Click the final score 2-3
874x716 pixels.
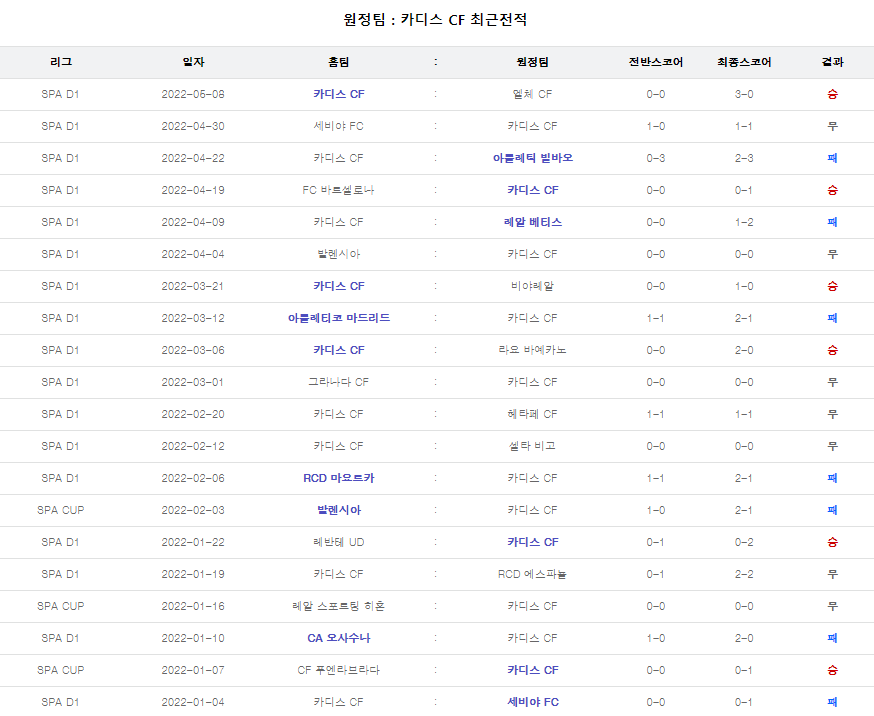(x=744, y=158)
